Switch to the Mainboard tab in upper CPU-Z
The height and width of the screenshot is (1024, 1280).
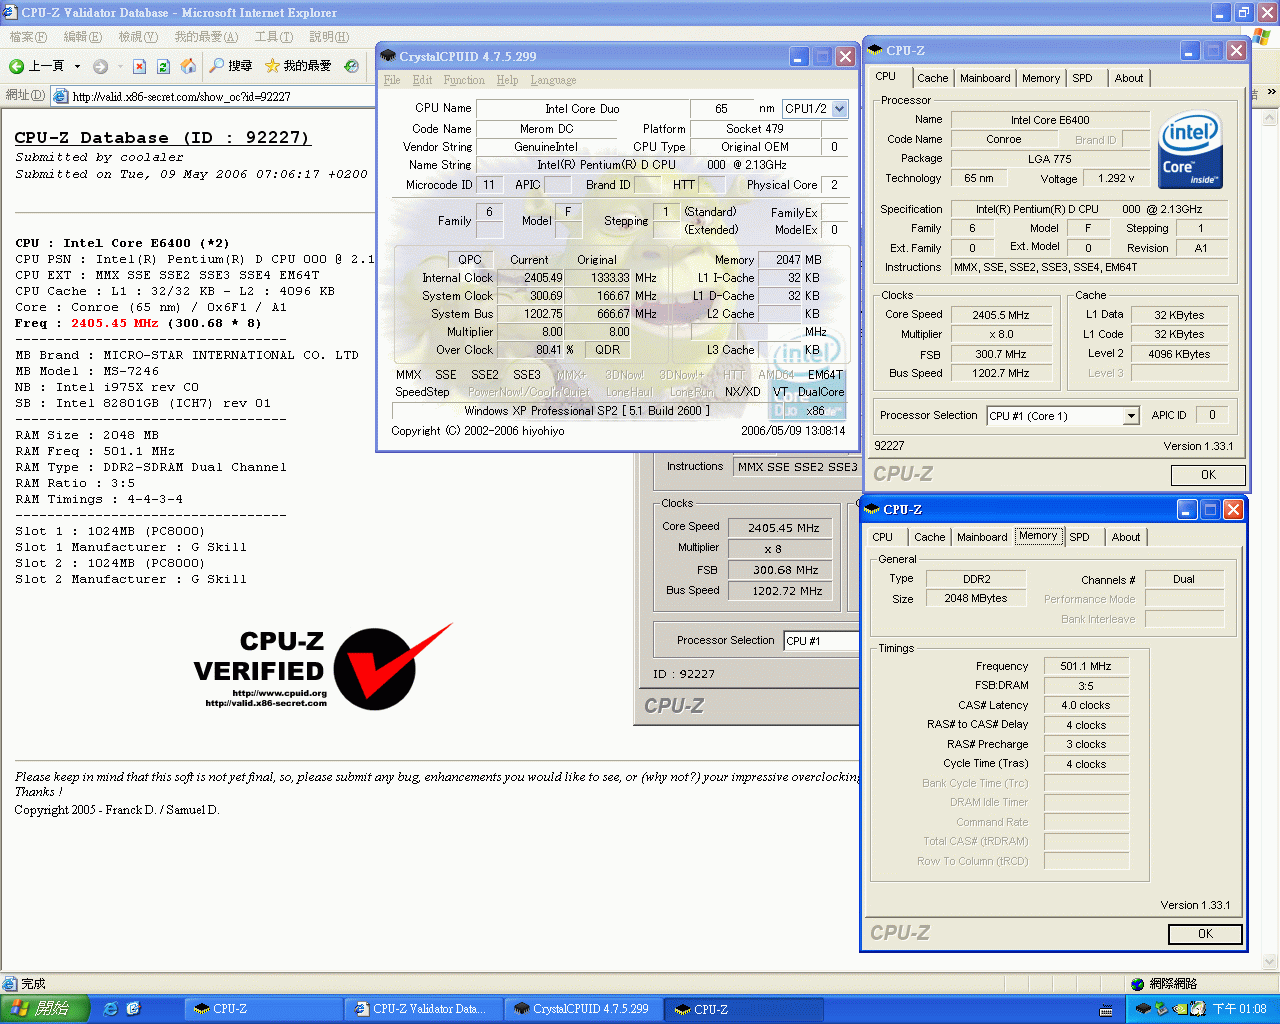click(985, 78)
